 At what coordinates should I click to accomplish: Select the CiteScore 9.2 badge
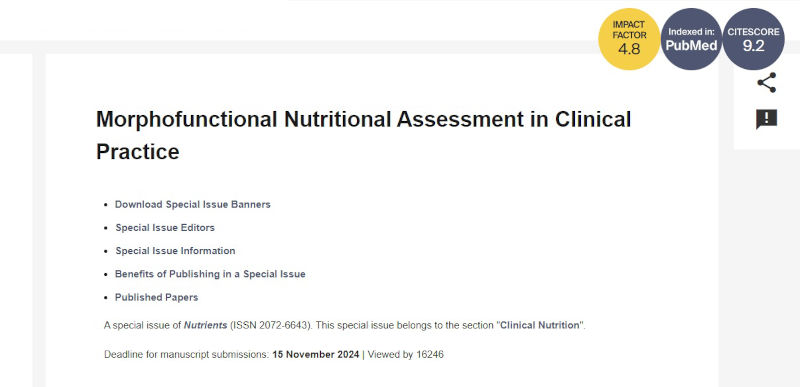[754, 39]
